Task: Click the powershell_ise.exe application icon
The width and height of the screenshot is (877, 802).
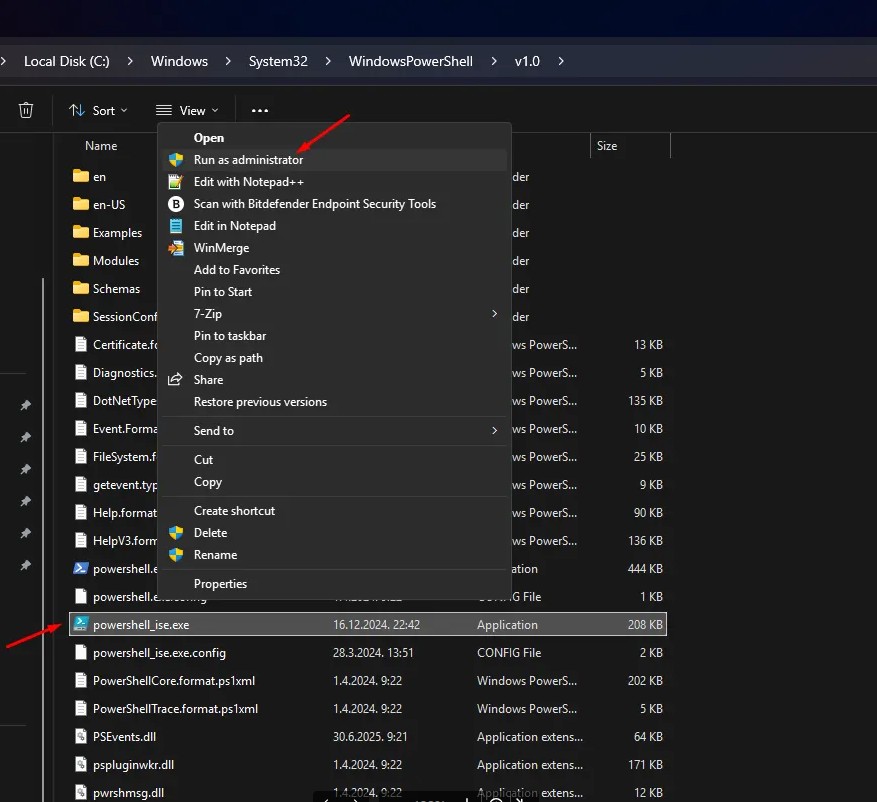Action: pos(81,625)
